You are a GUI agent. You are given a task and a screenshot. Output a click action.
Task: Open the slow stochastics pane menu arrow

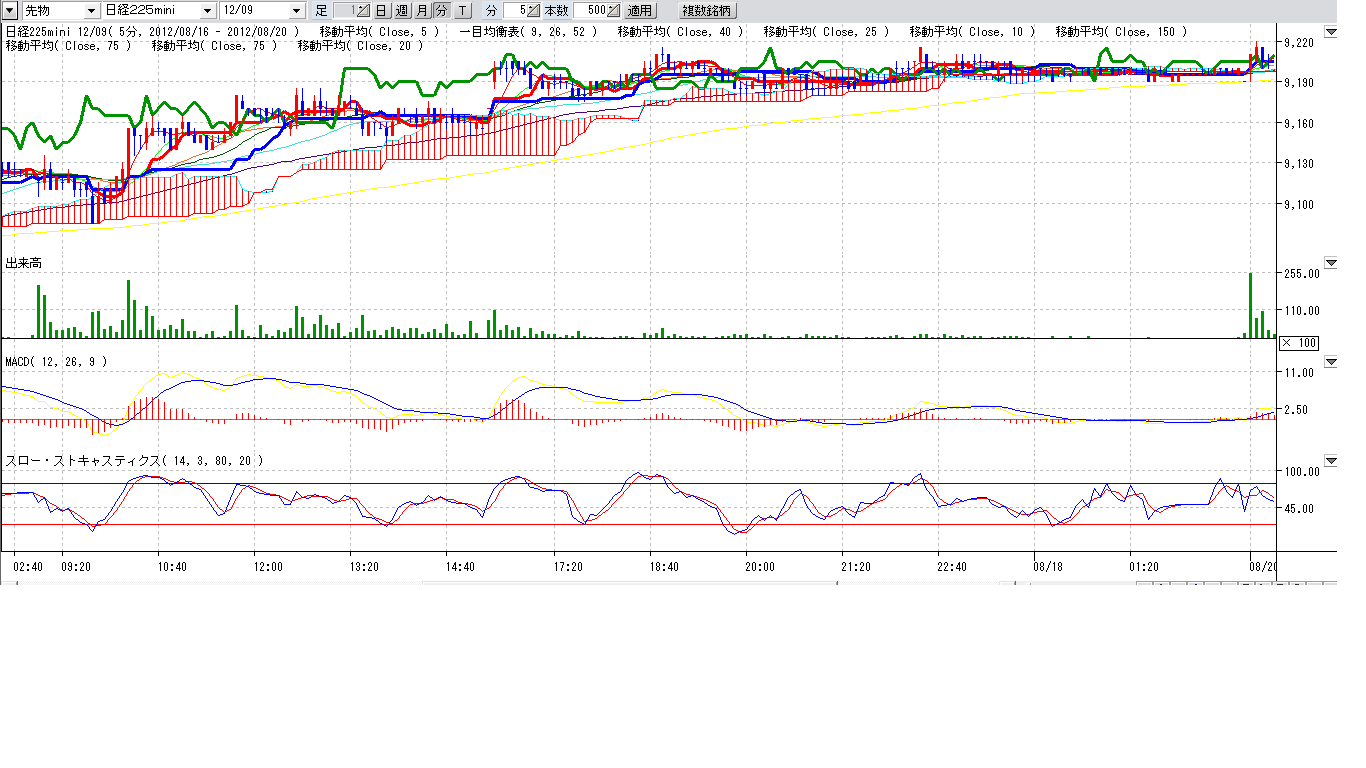click(1330, 461)
